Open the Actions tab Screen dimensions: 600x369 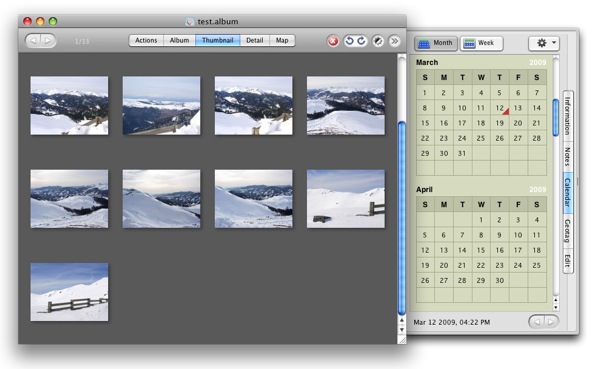click(x=146, y=40)
